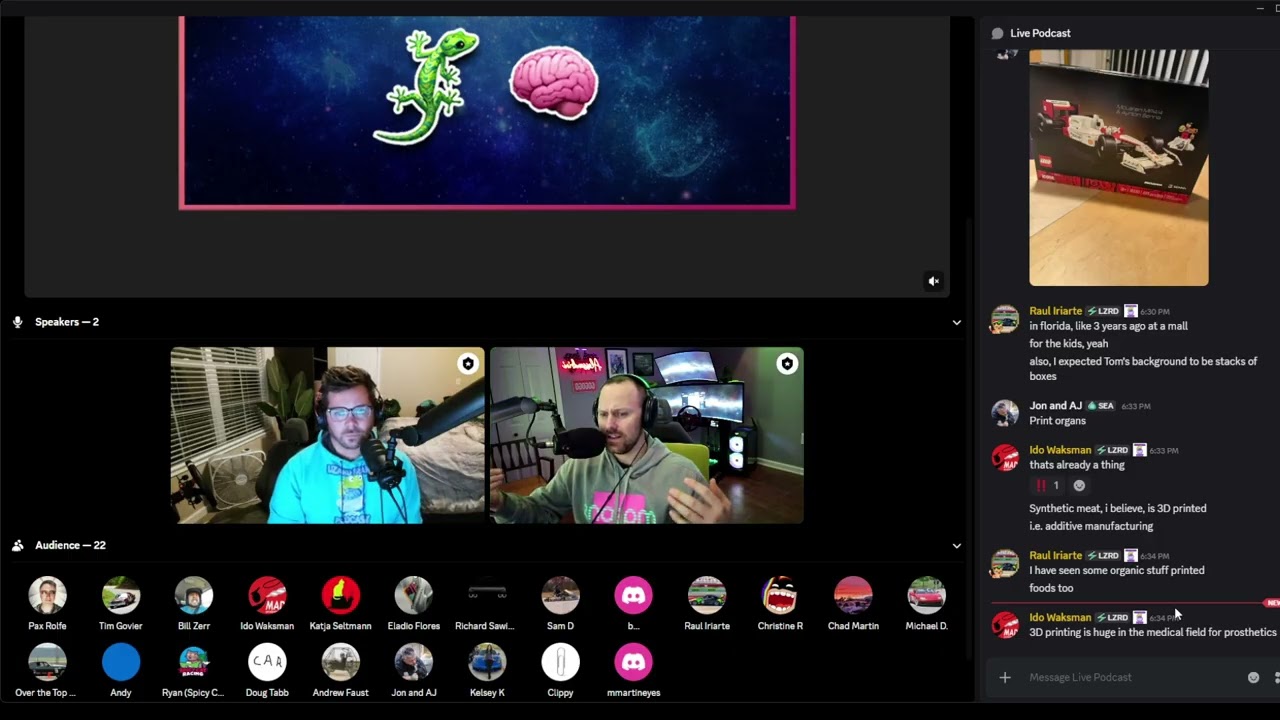Viewport: 1280px width, 720px height.
Task: Click Pax Rolfe's audience avatar
Action: [47, 596]
